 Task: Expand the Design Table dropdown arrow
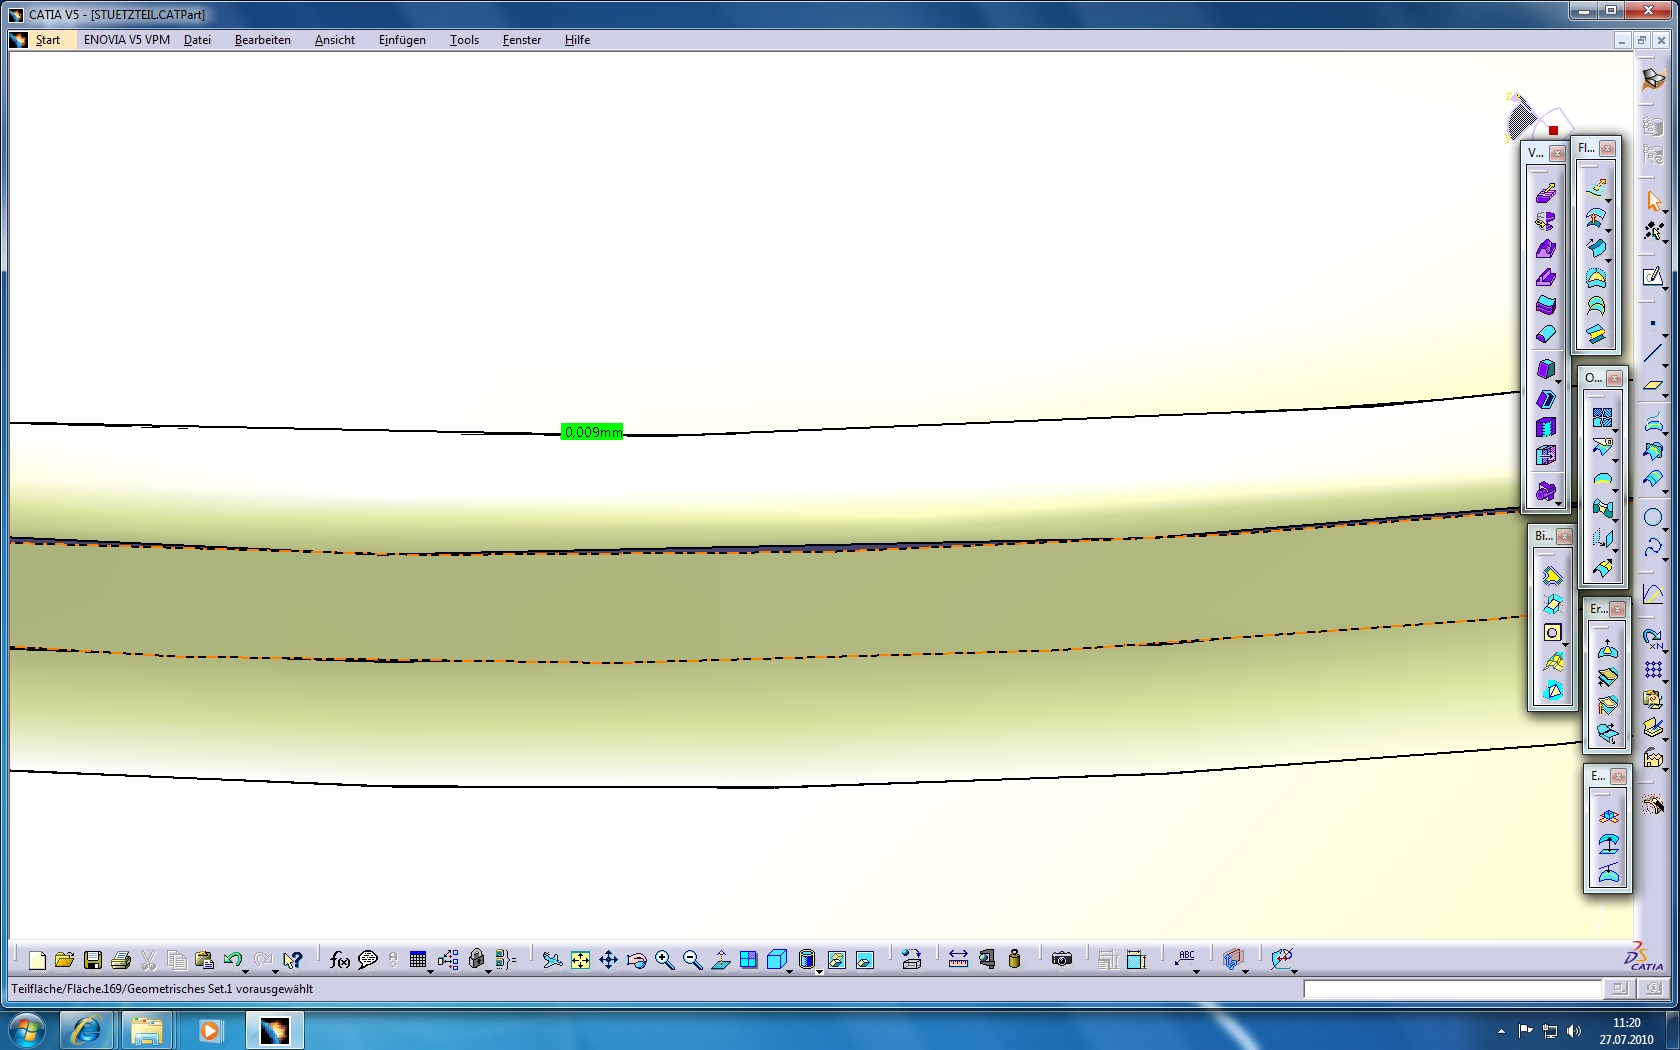point(430,971)
